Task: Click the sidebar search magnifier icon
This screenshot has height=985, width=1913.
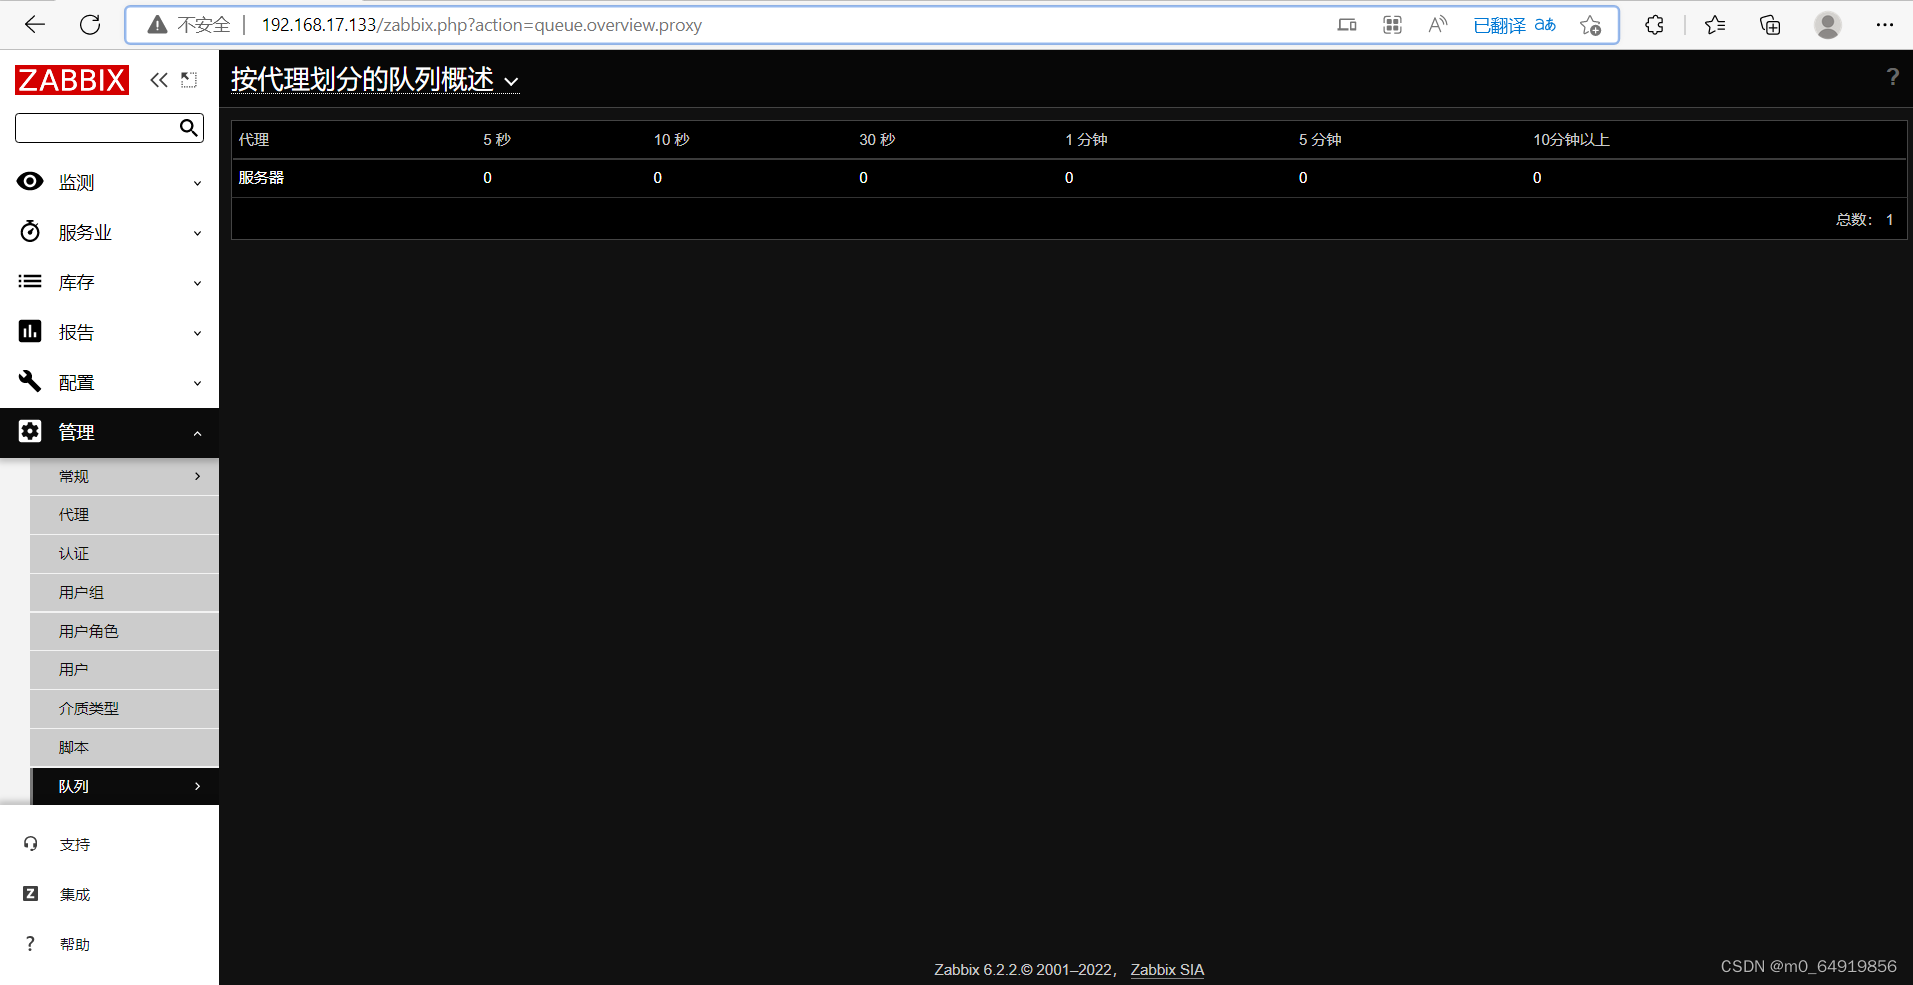Action: pyautogui.click(x=188, y=127)
